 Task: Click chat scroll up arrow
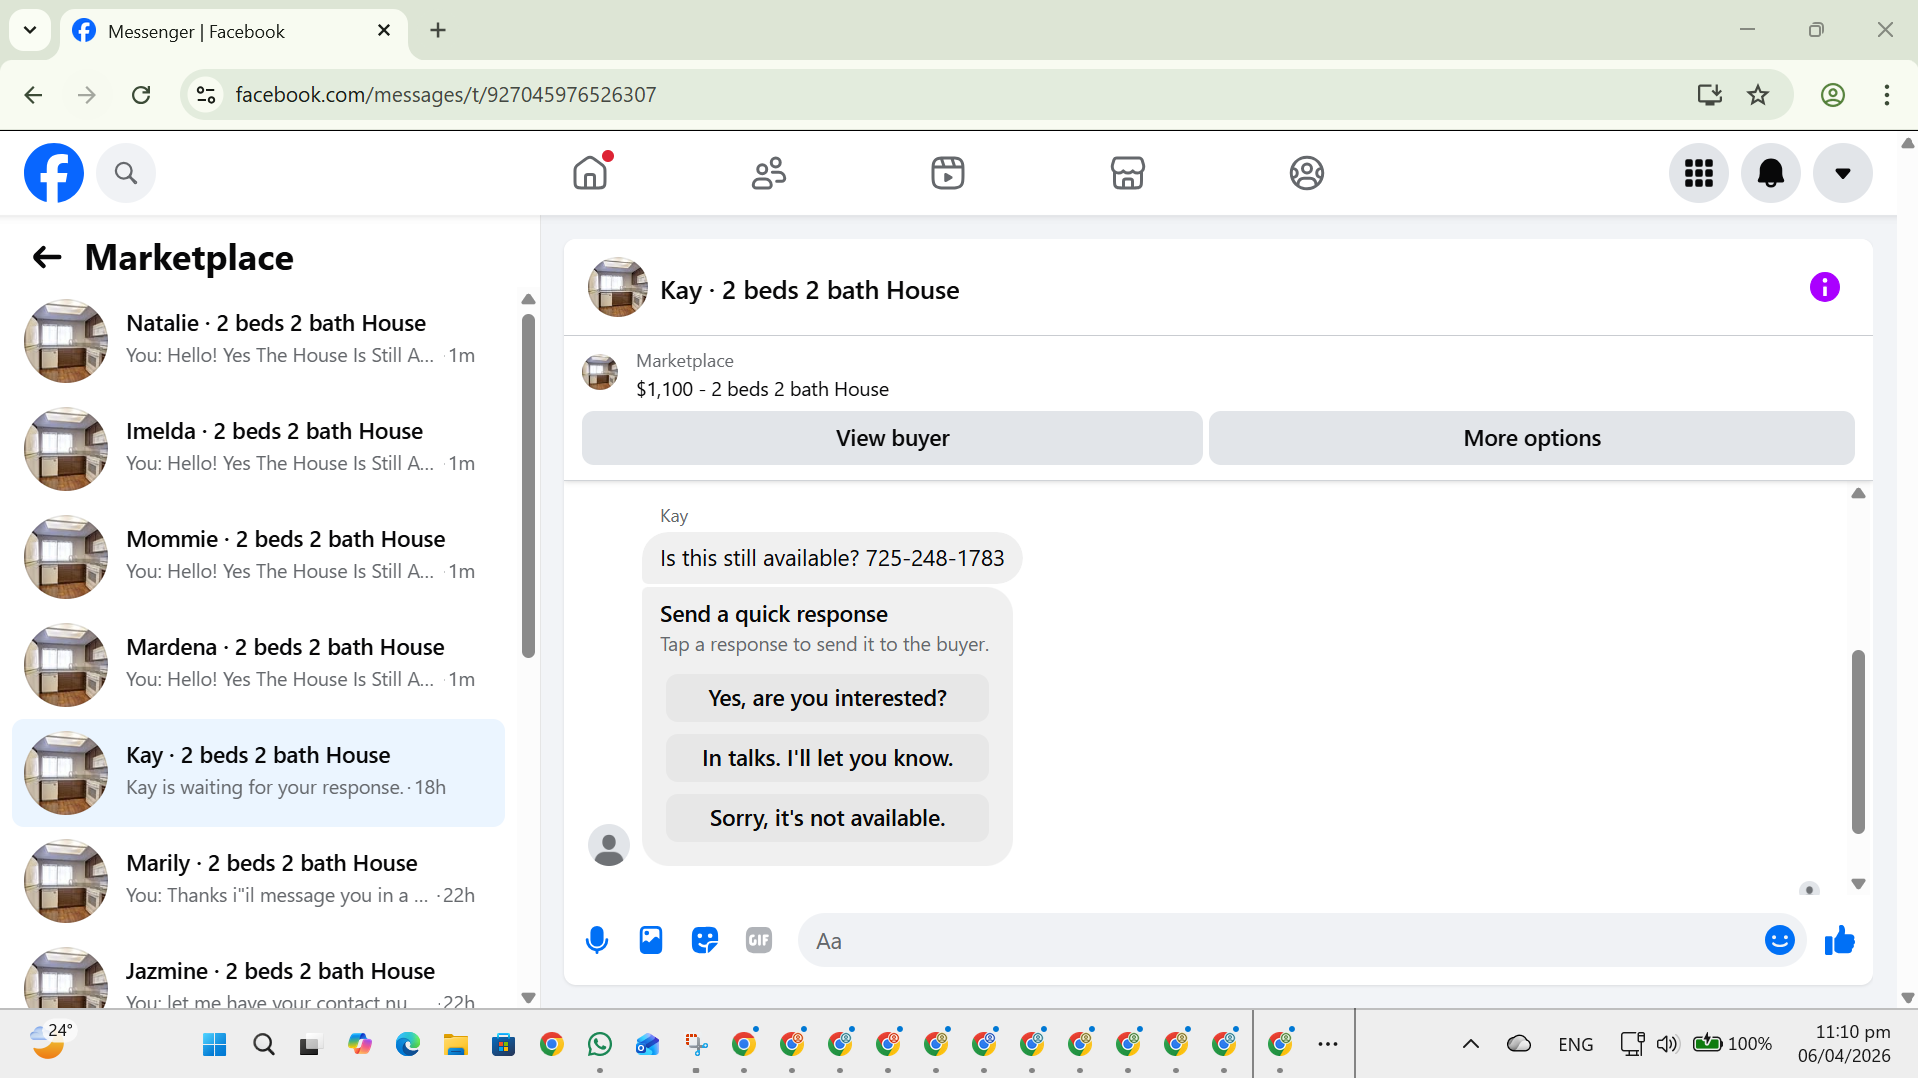[x=1858, y=493]
